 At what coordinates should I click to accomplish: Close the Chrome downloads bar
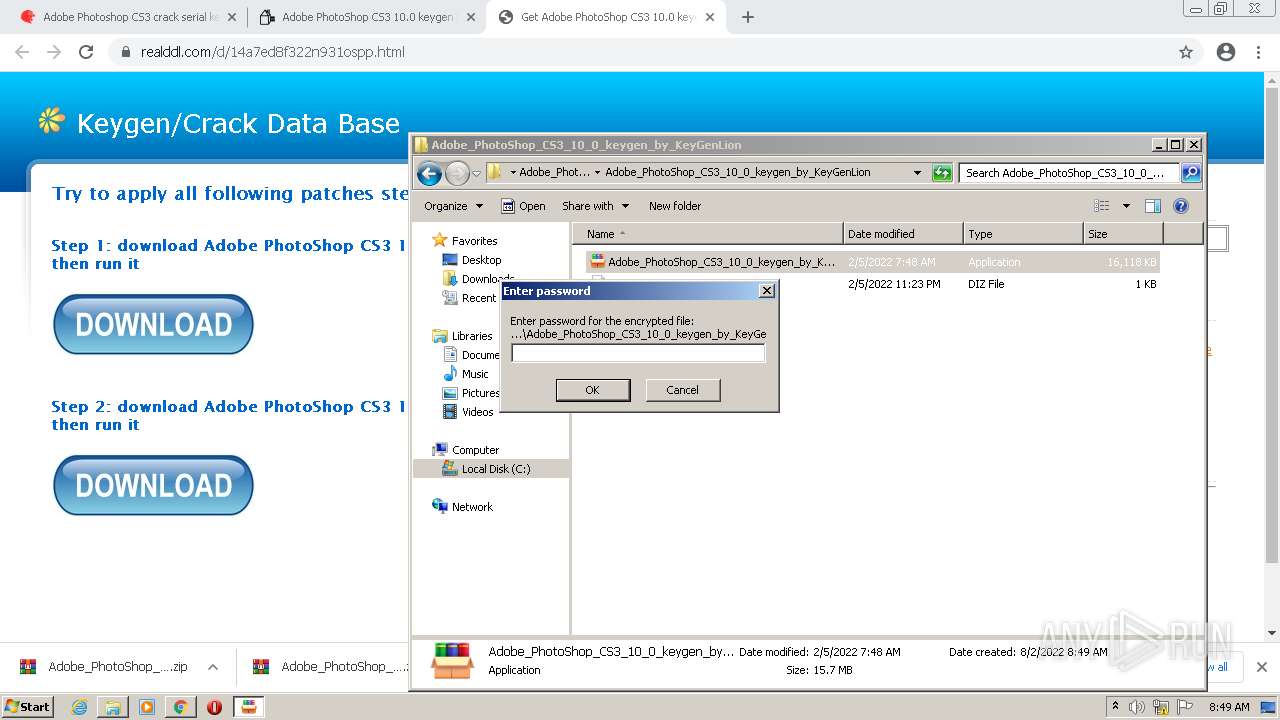point(1261,667)
